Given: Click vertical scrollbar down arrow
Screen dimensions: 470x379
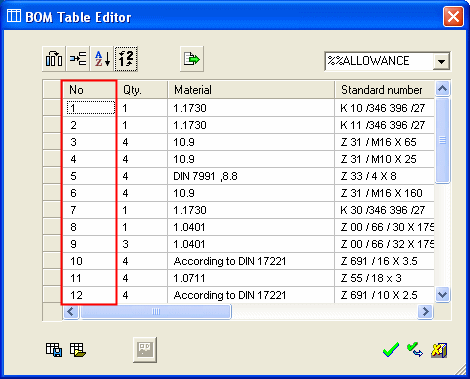Looking at the screenshot, I should 443,295.
